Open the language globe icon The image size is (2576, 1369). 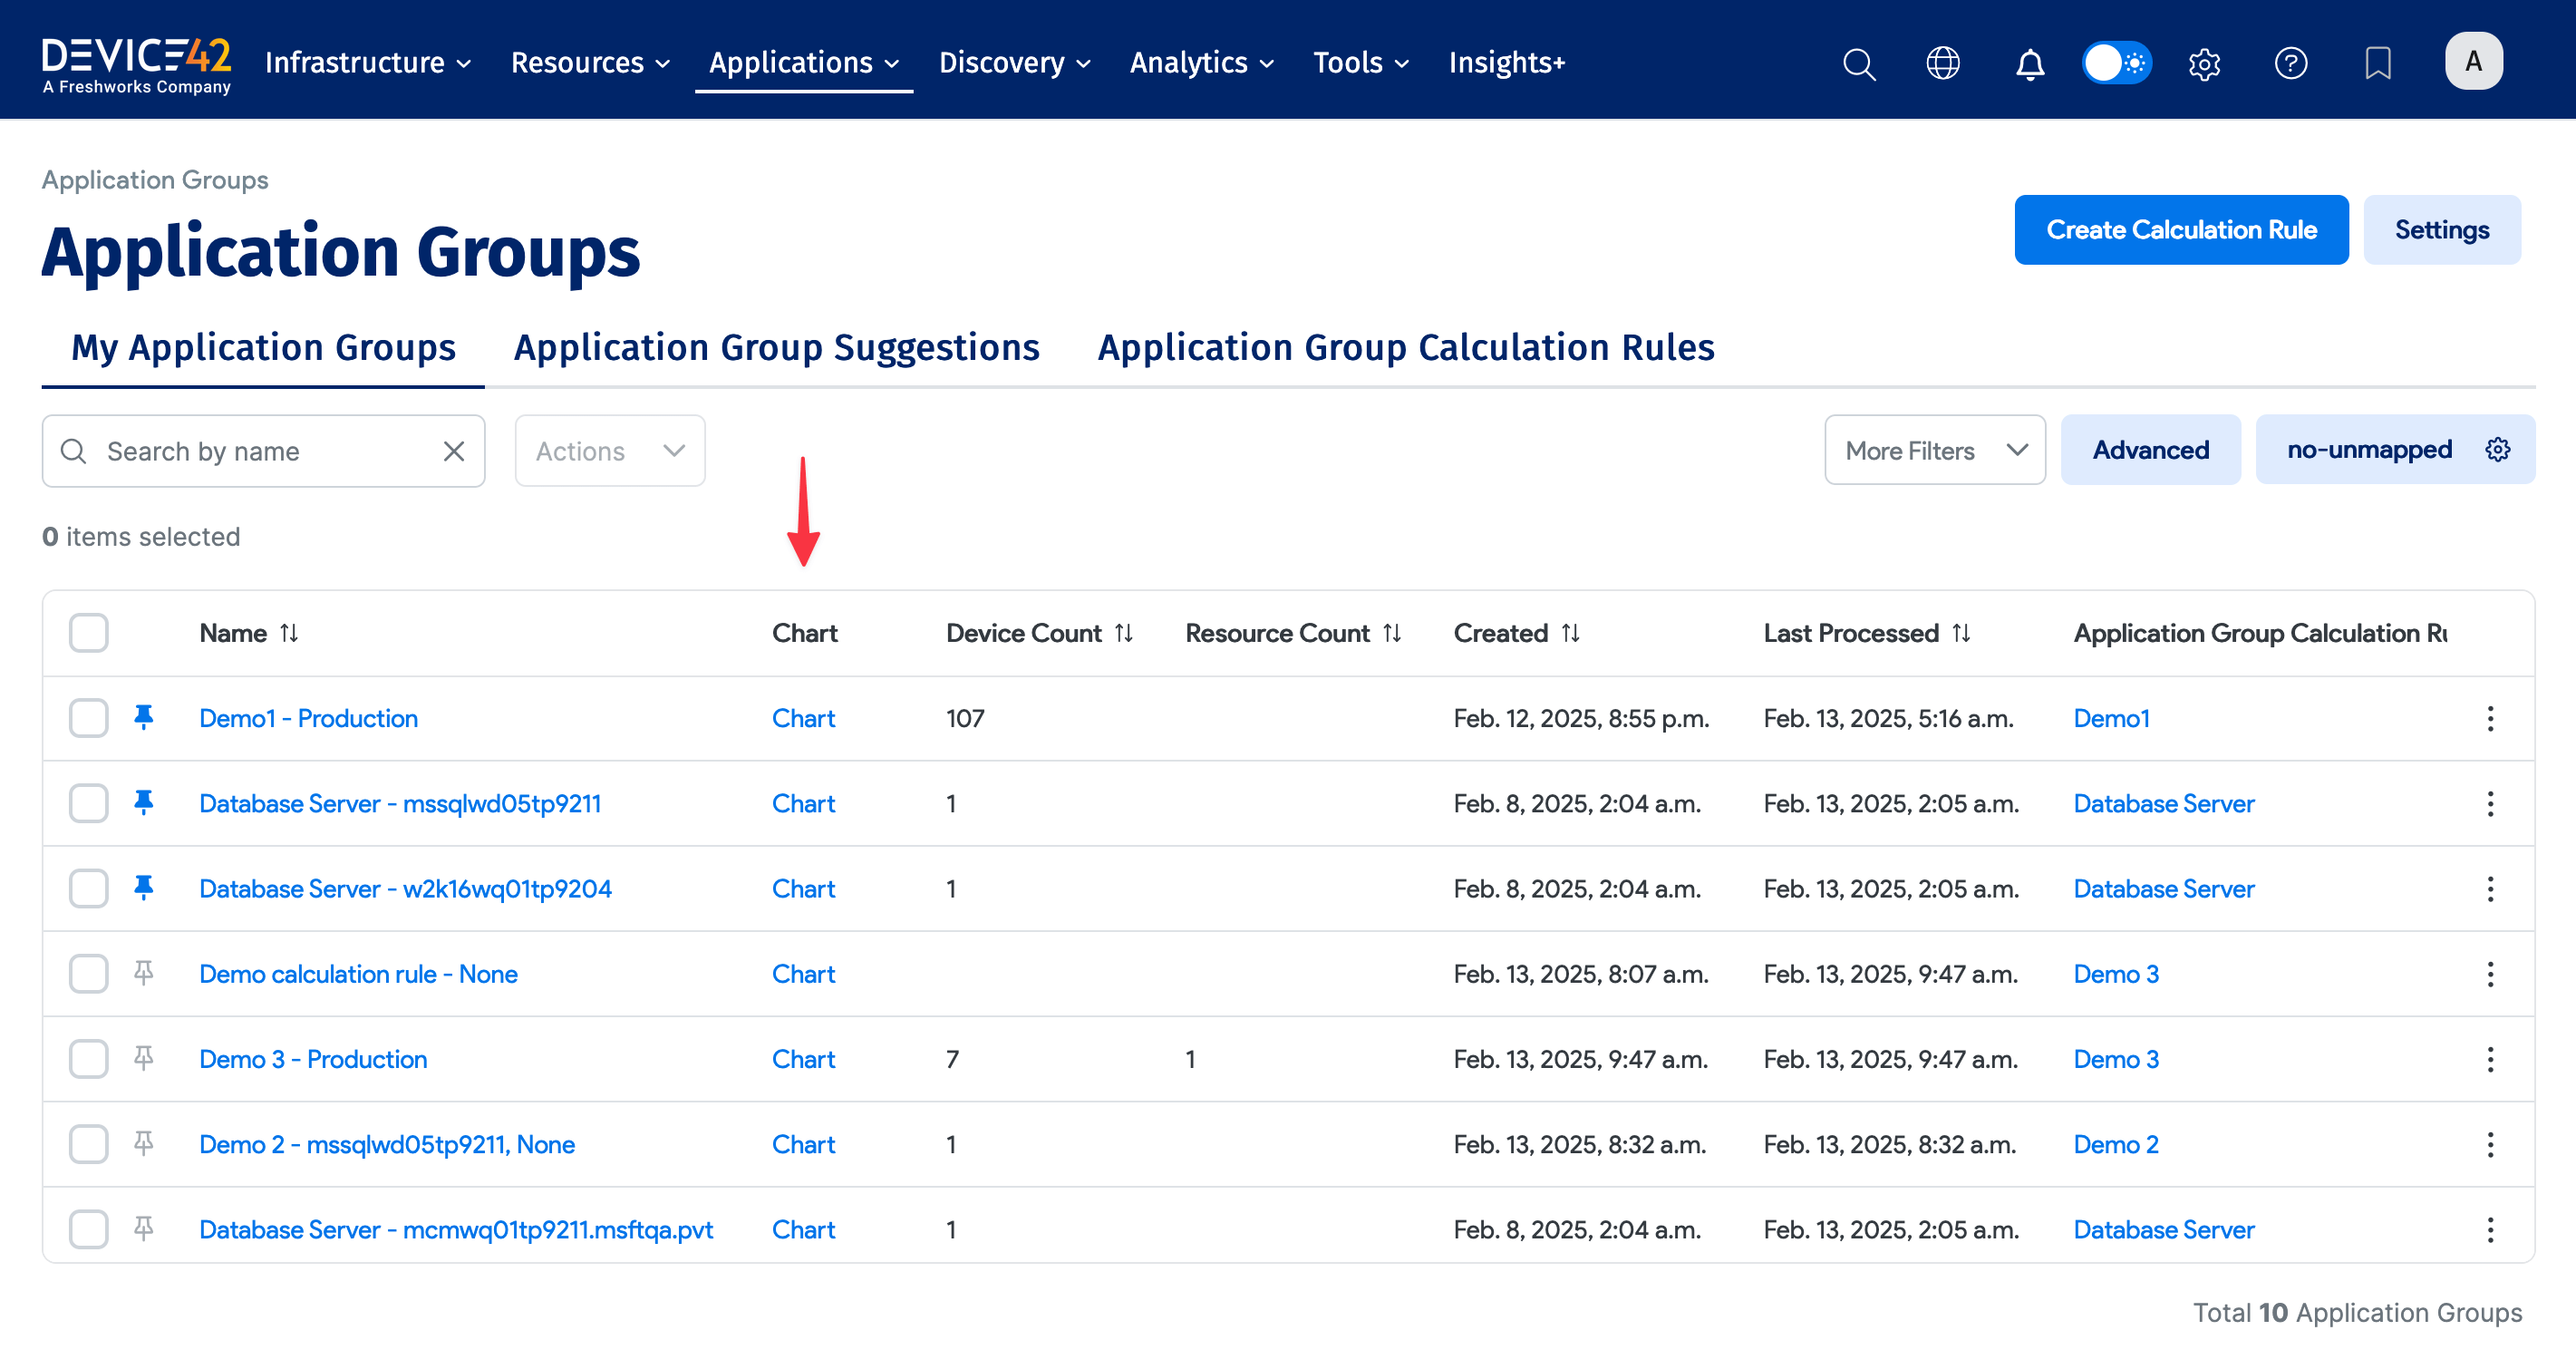1943,63
